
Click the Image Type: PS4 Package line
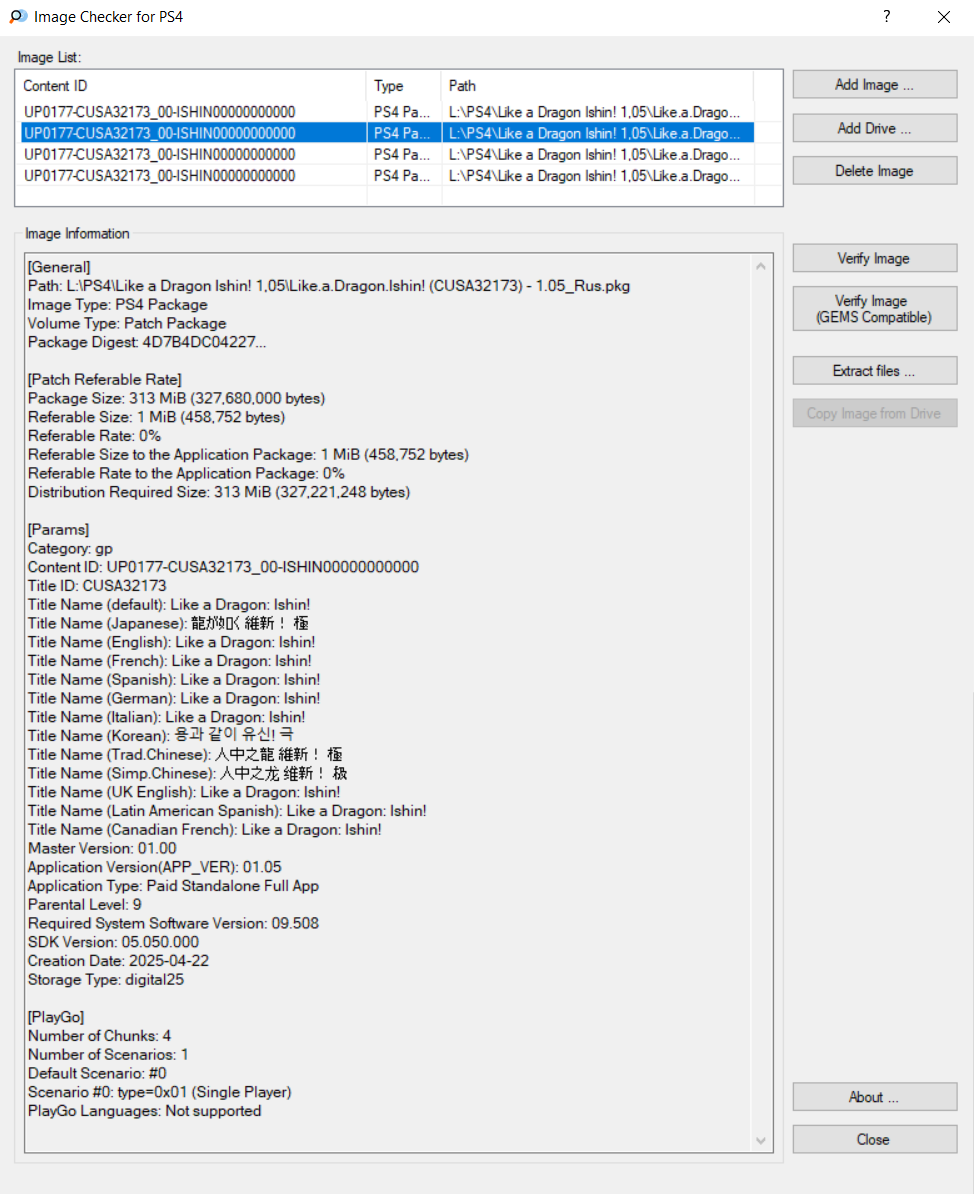(117, 305)
